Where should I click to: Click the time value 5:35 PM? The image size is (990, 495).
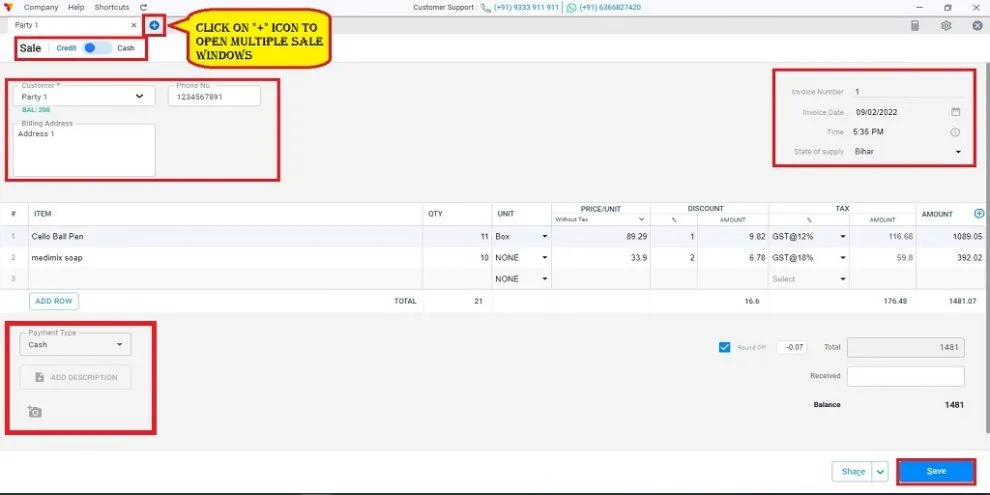tap(868, 132)
